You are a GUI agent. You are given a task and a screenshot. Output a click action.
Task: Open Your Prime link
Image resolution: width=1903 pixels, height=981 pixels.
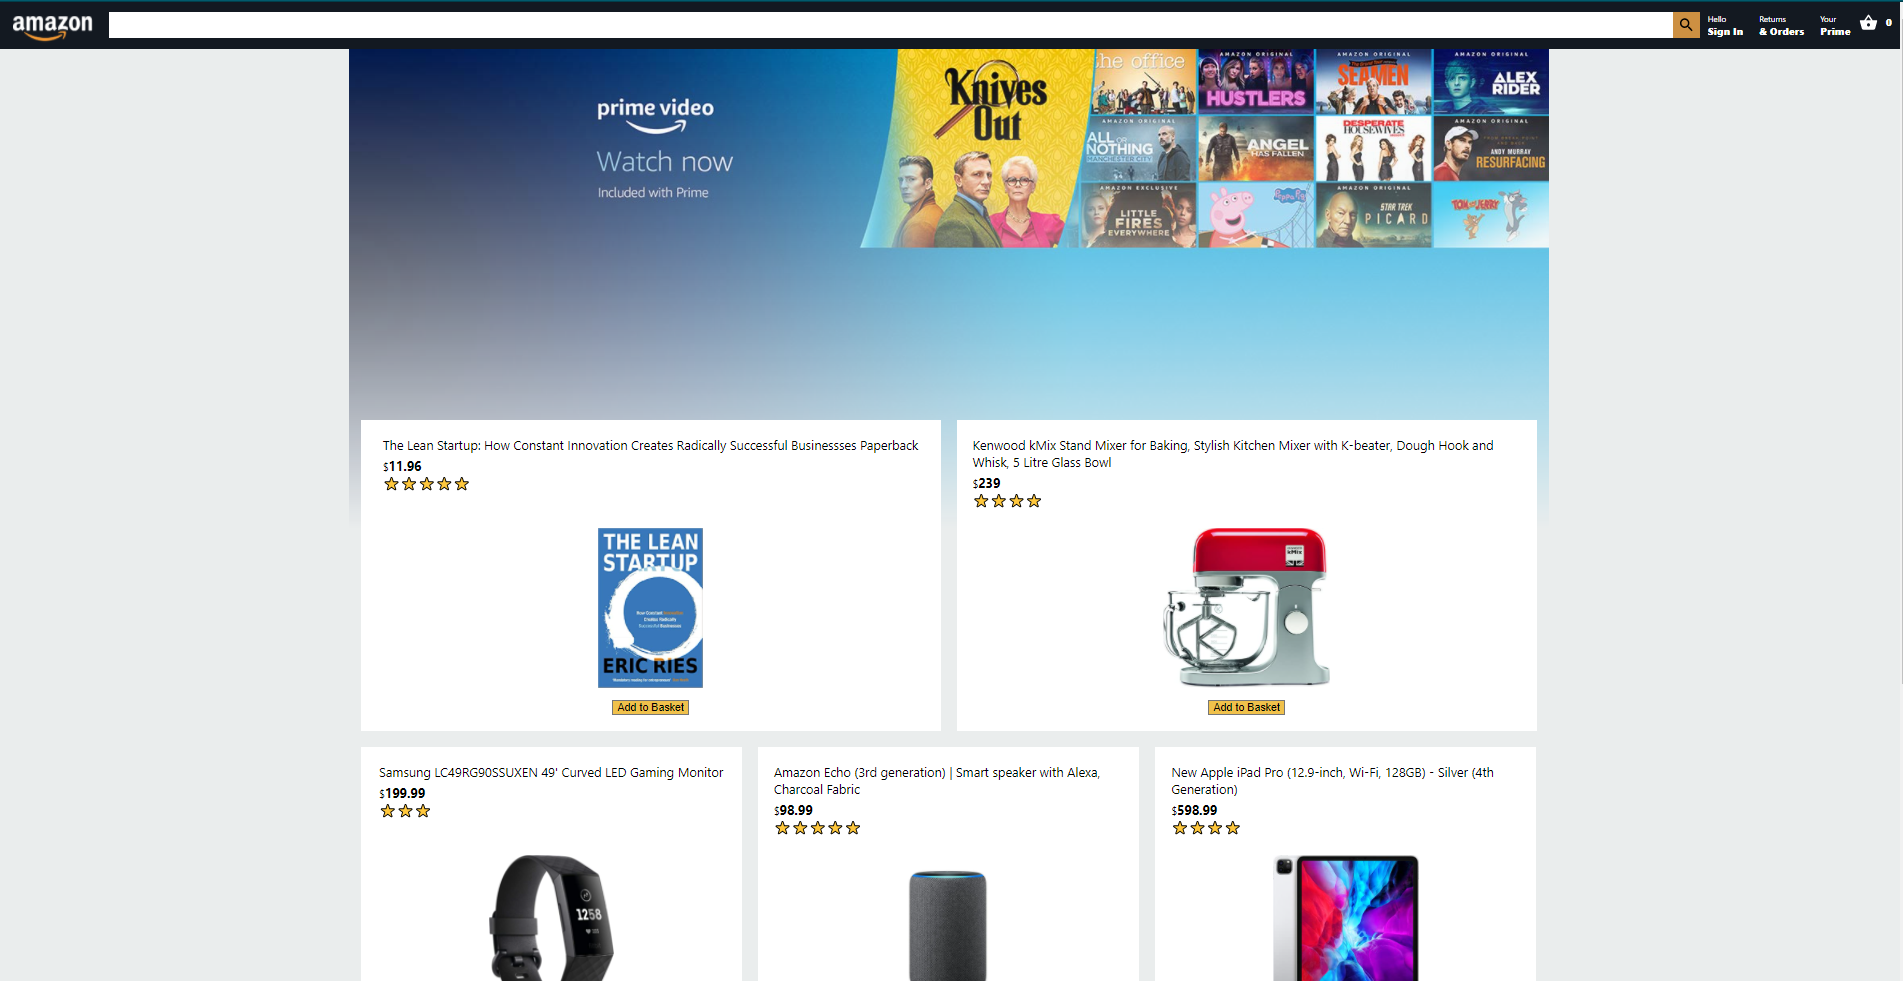pos(1835,26)
